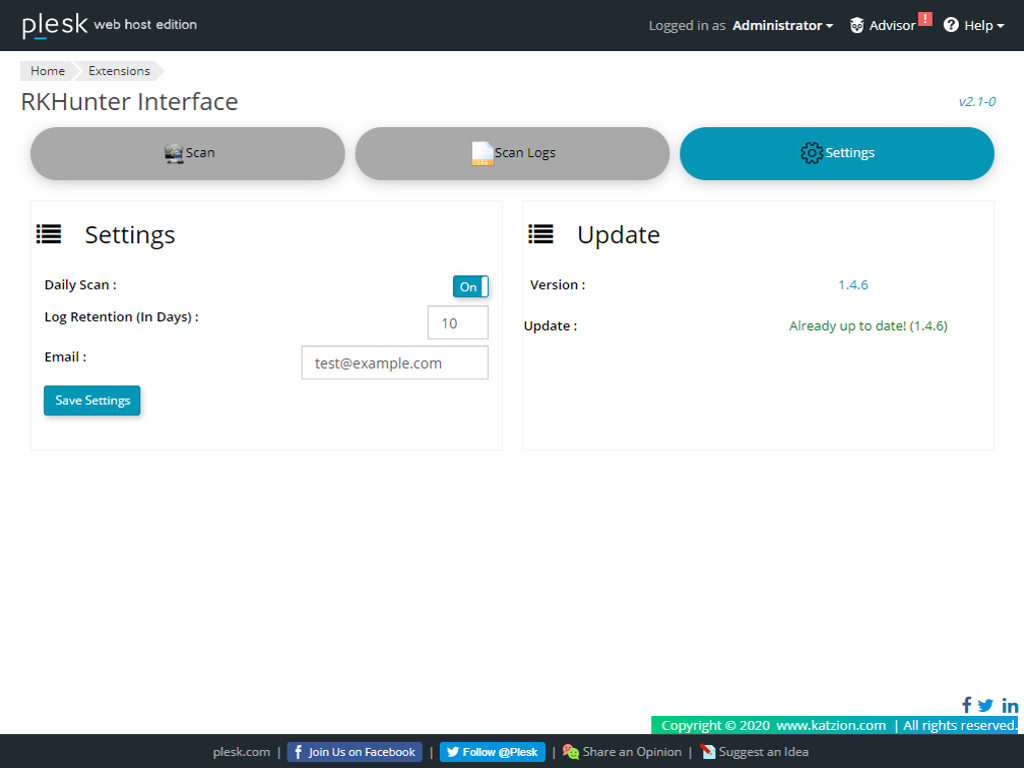Click the Save Settings button
Viewport: 1024px width, 768px height.
pyautogui.click(x=92, y=400)
